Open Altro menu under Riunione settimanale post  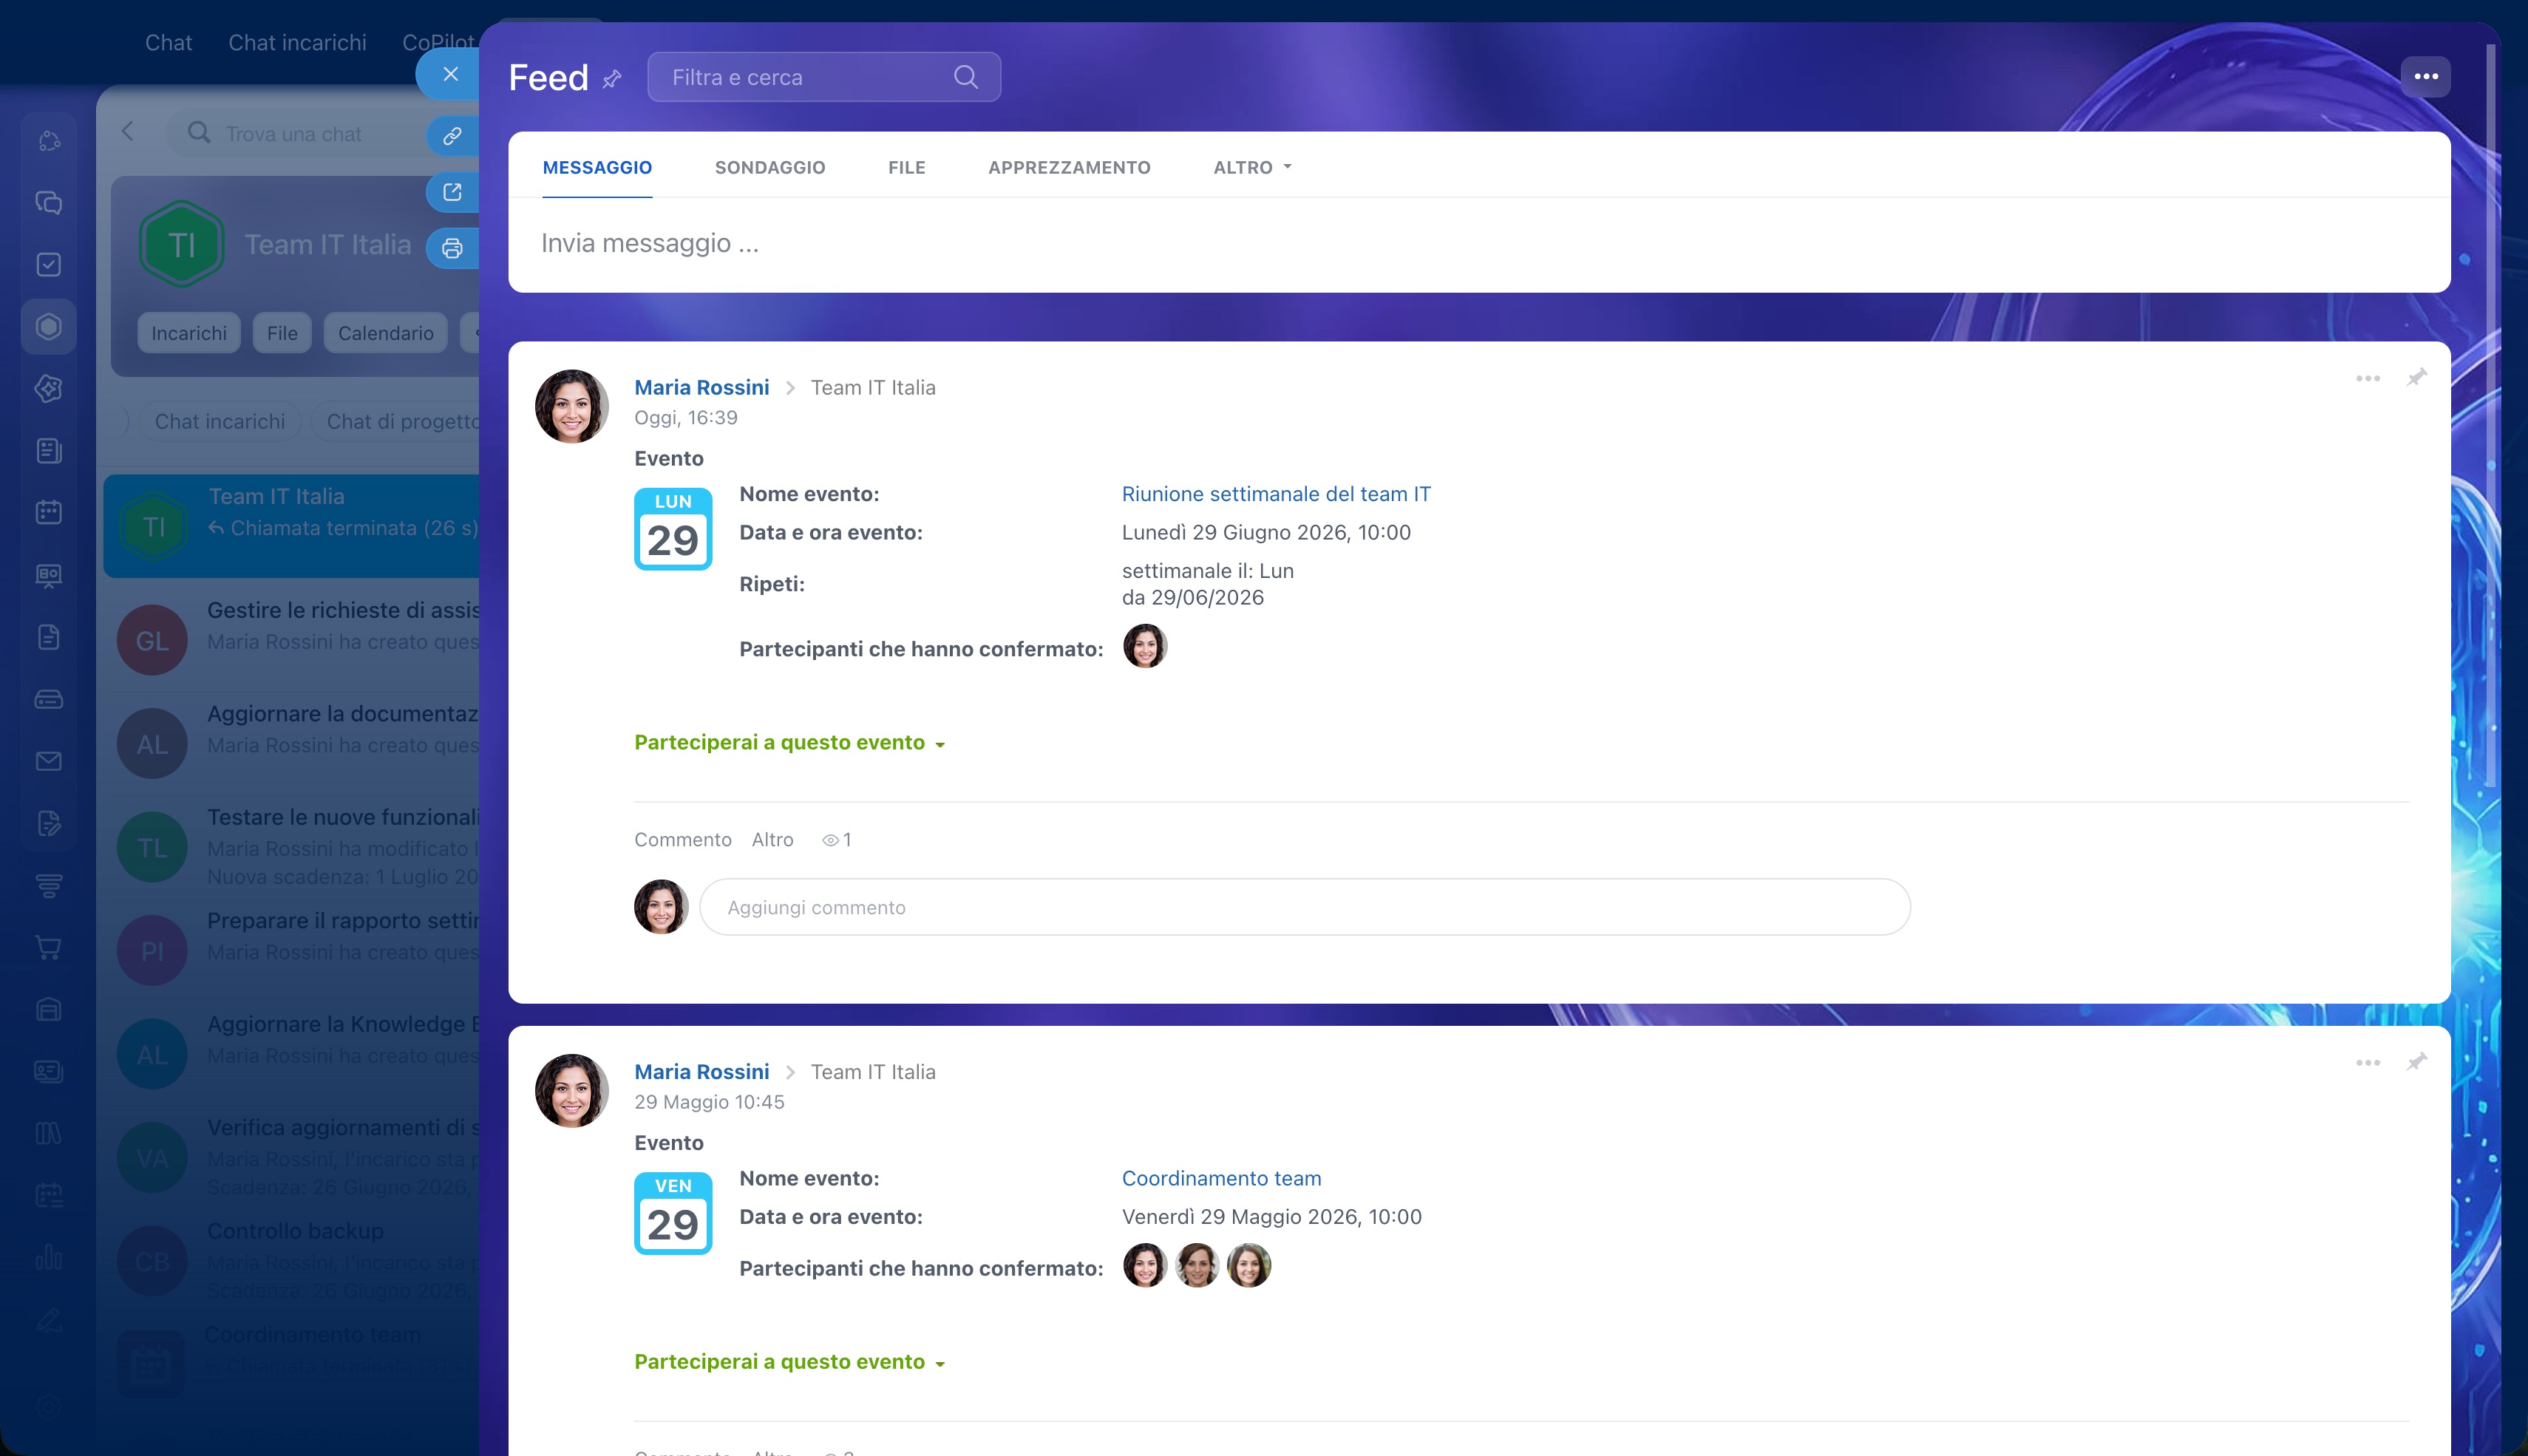(x=772, y=840)
